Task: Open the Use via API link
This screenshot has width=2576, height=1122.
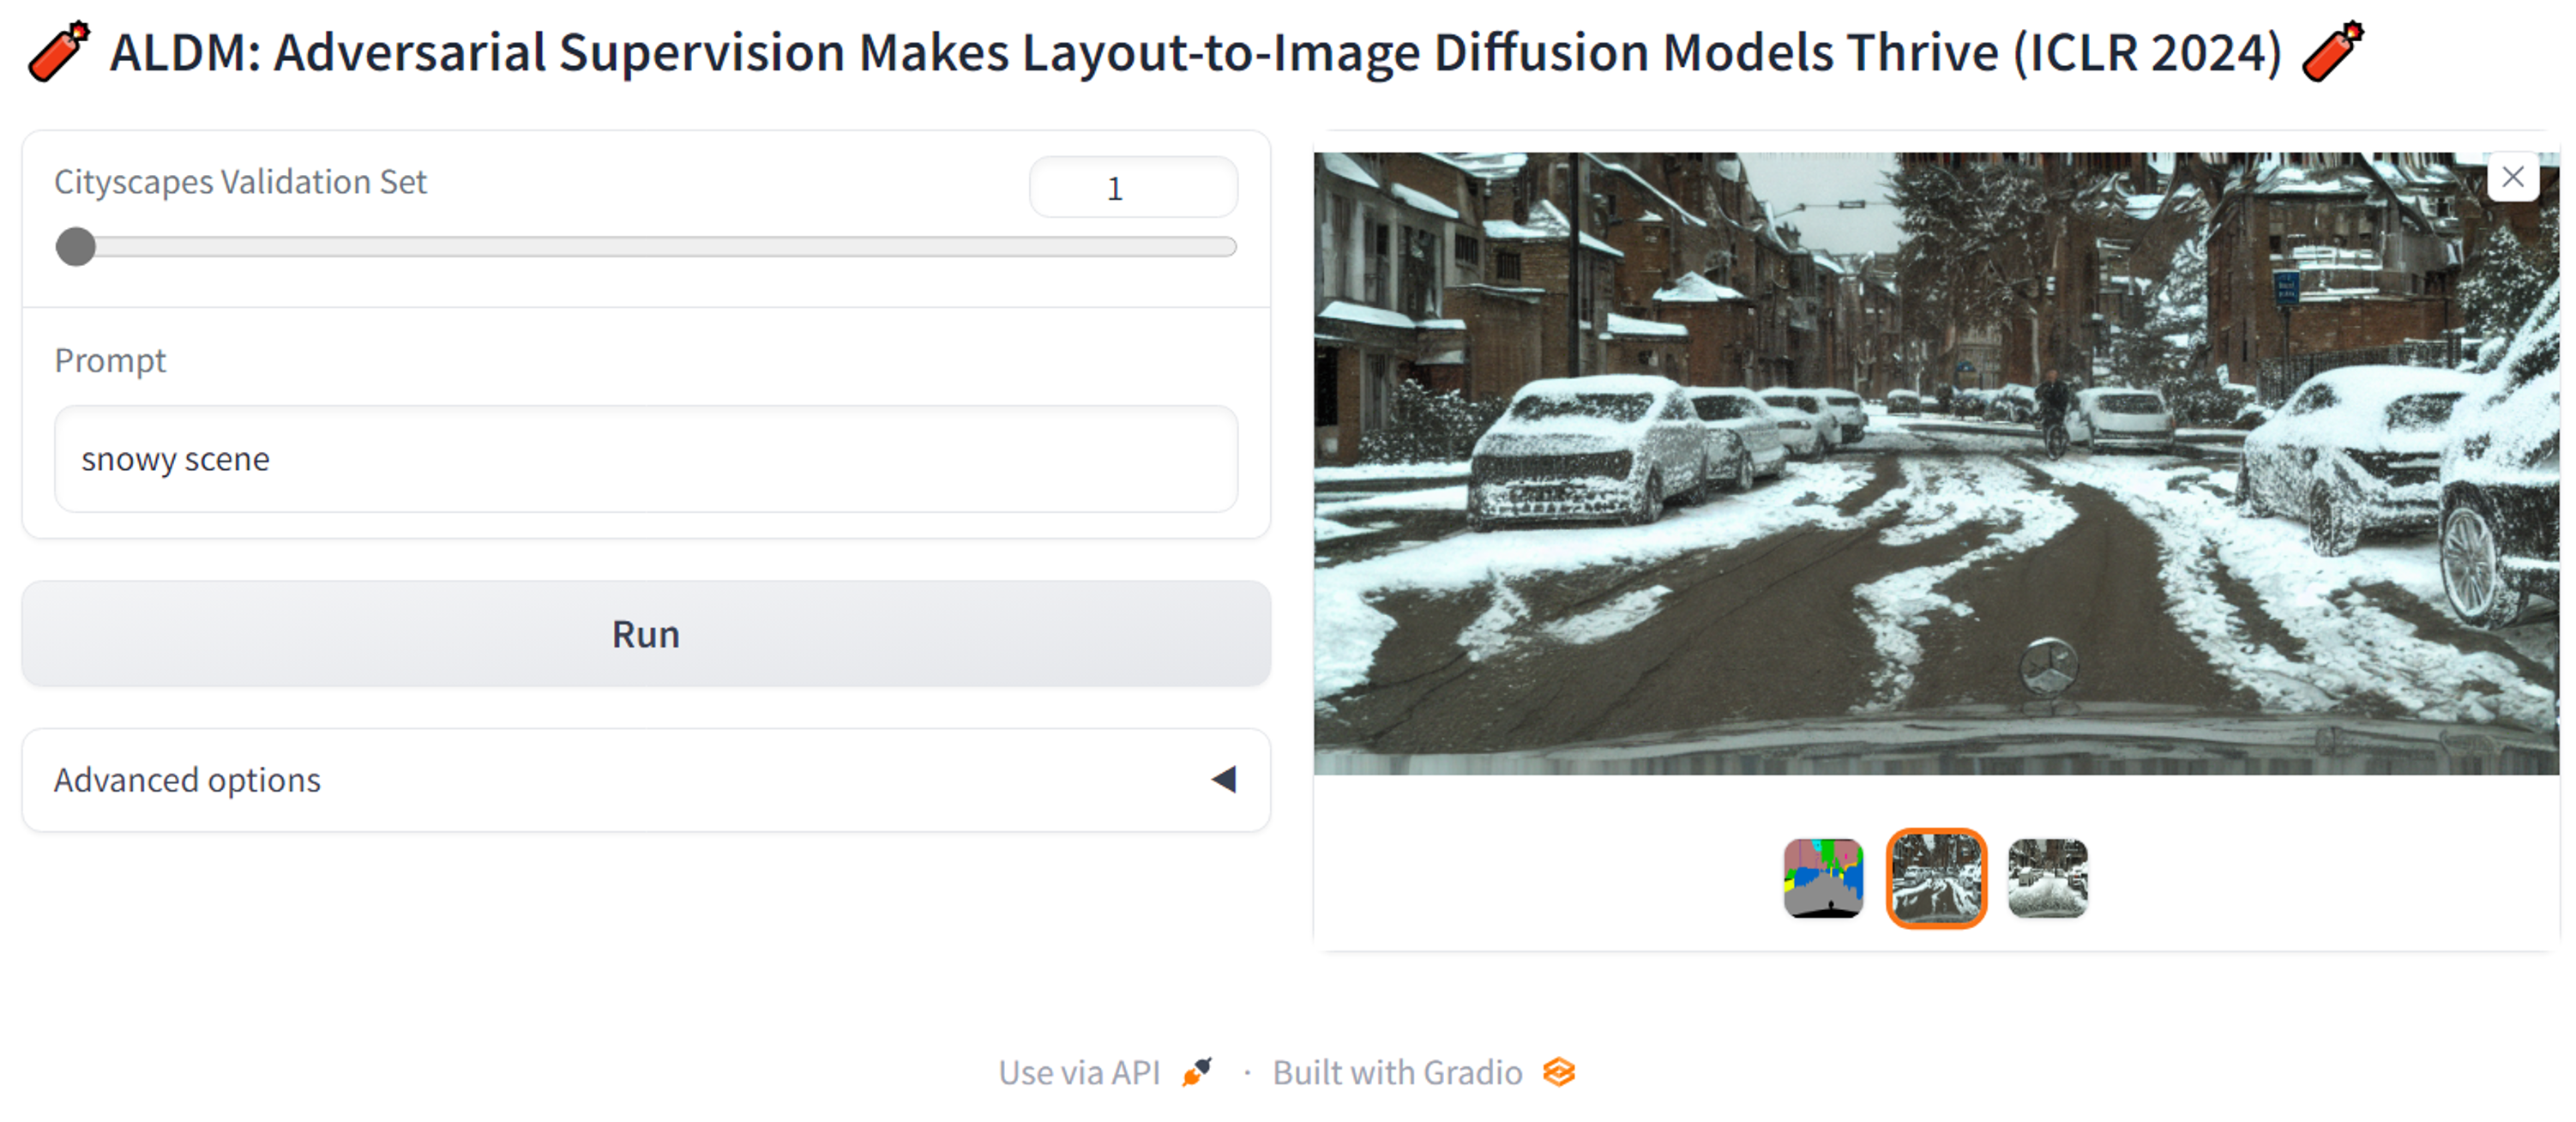Action: coord(1079,1072)
